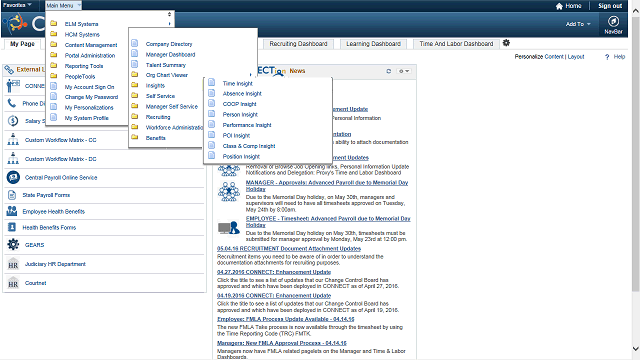The image size is (640, 360).
Task: Open the NavBar compass icon
Action: pyautogui.click(x=613, y=21)
